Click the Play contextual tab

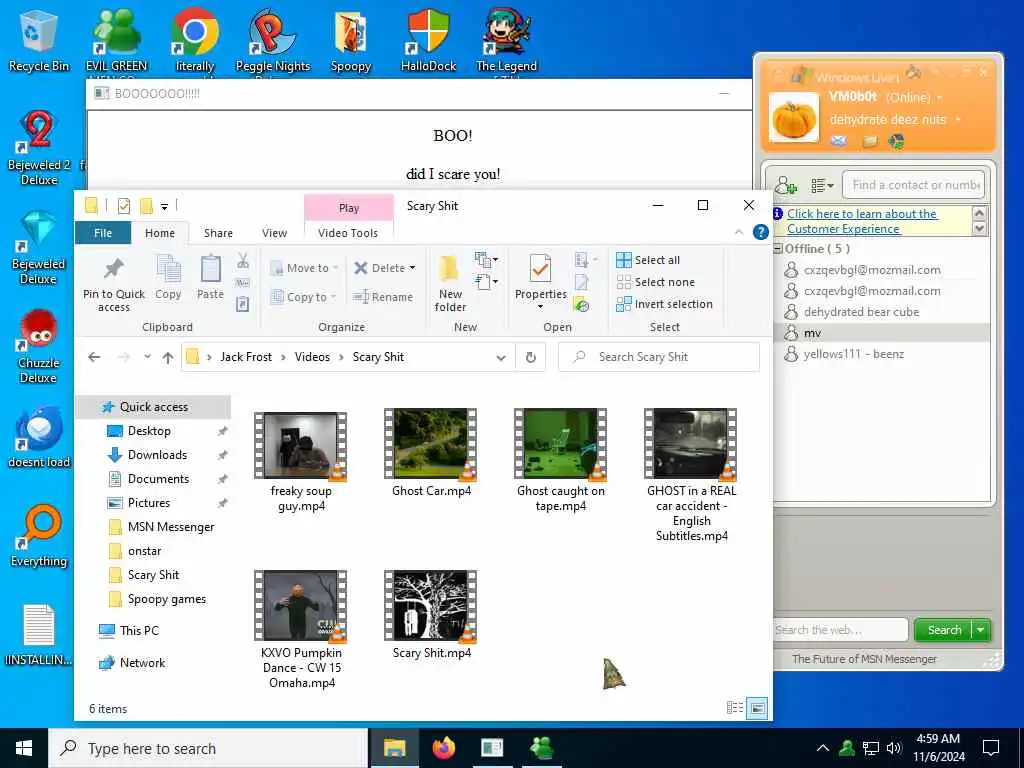point(349,208)
